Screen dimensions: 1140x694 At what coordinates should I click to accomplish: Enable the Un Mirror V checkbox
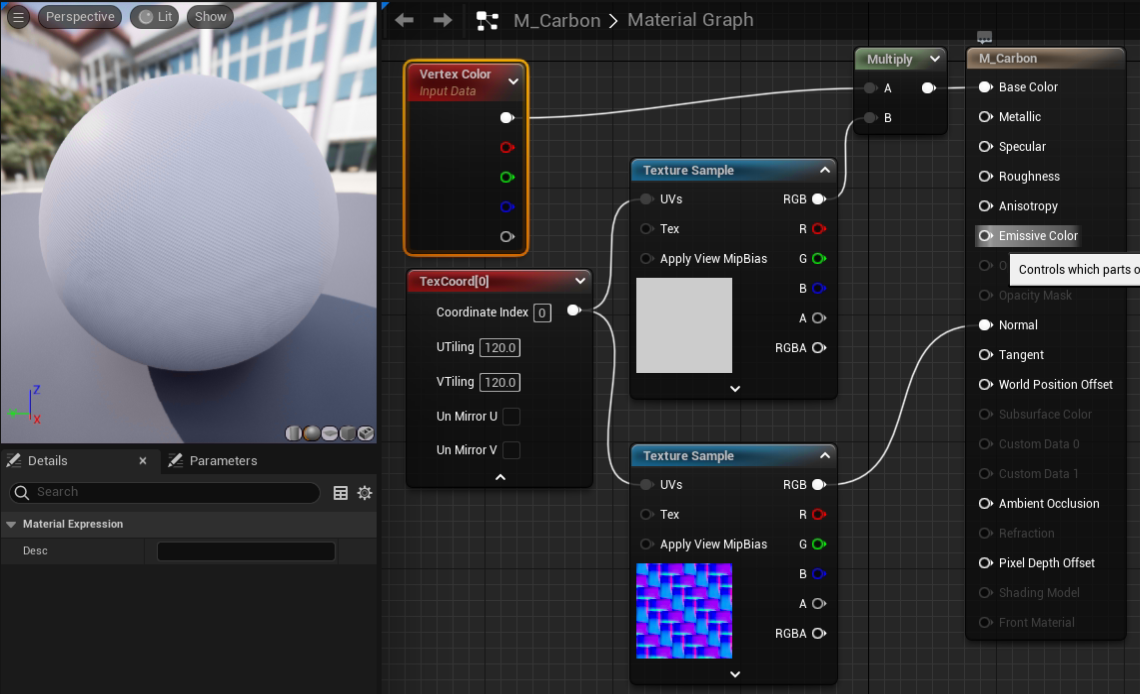click(x=513, y=450)
